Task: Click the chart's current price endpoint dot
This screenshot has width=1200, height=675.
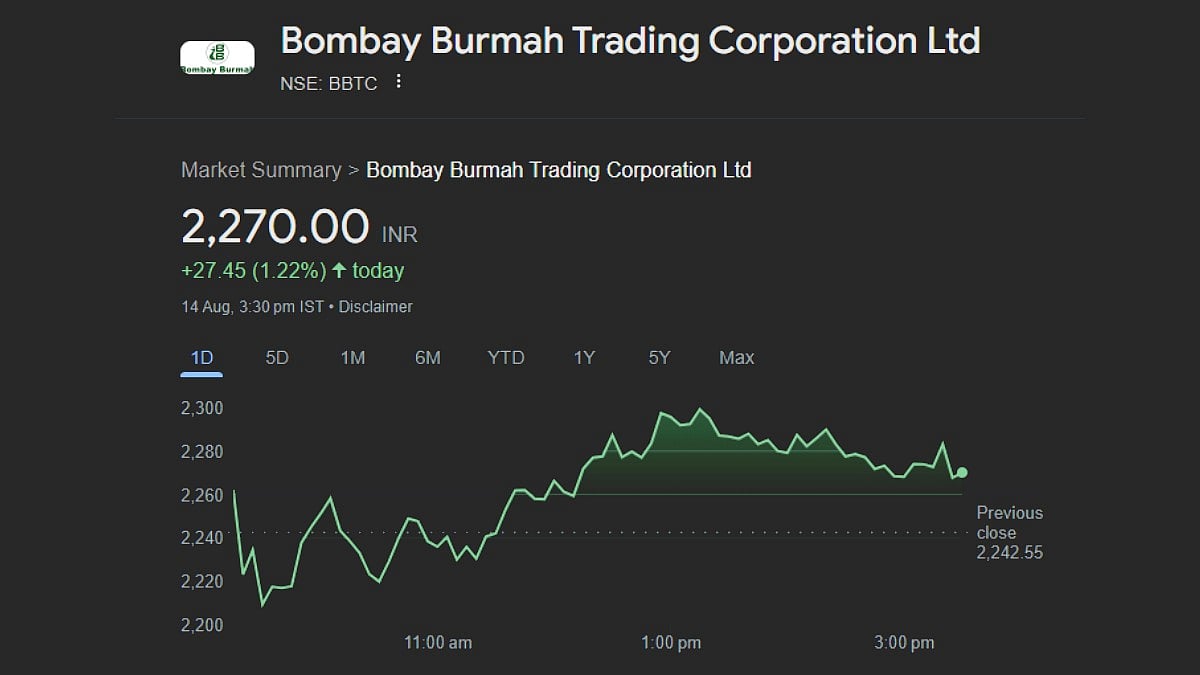Action: tap(962, 472)
